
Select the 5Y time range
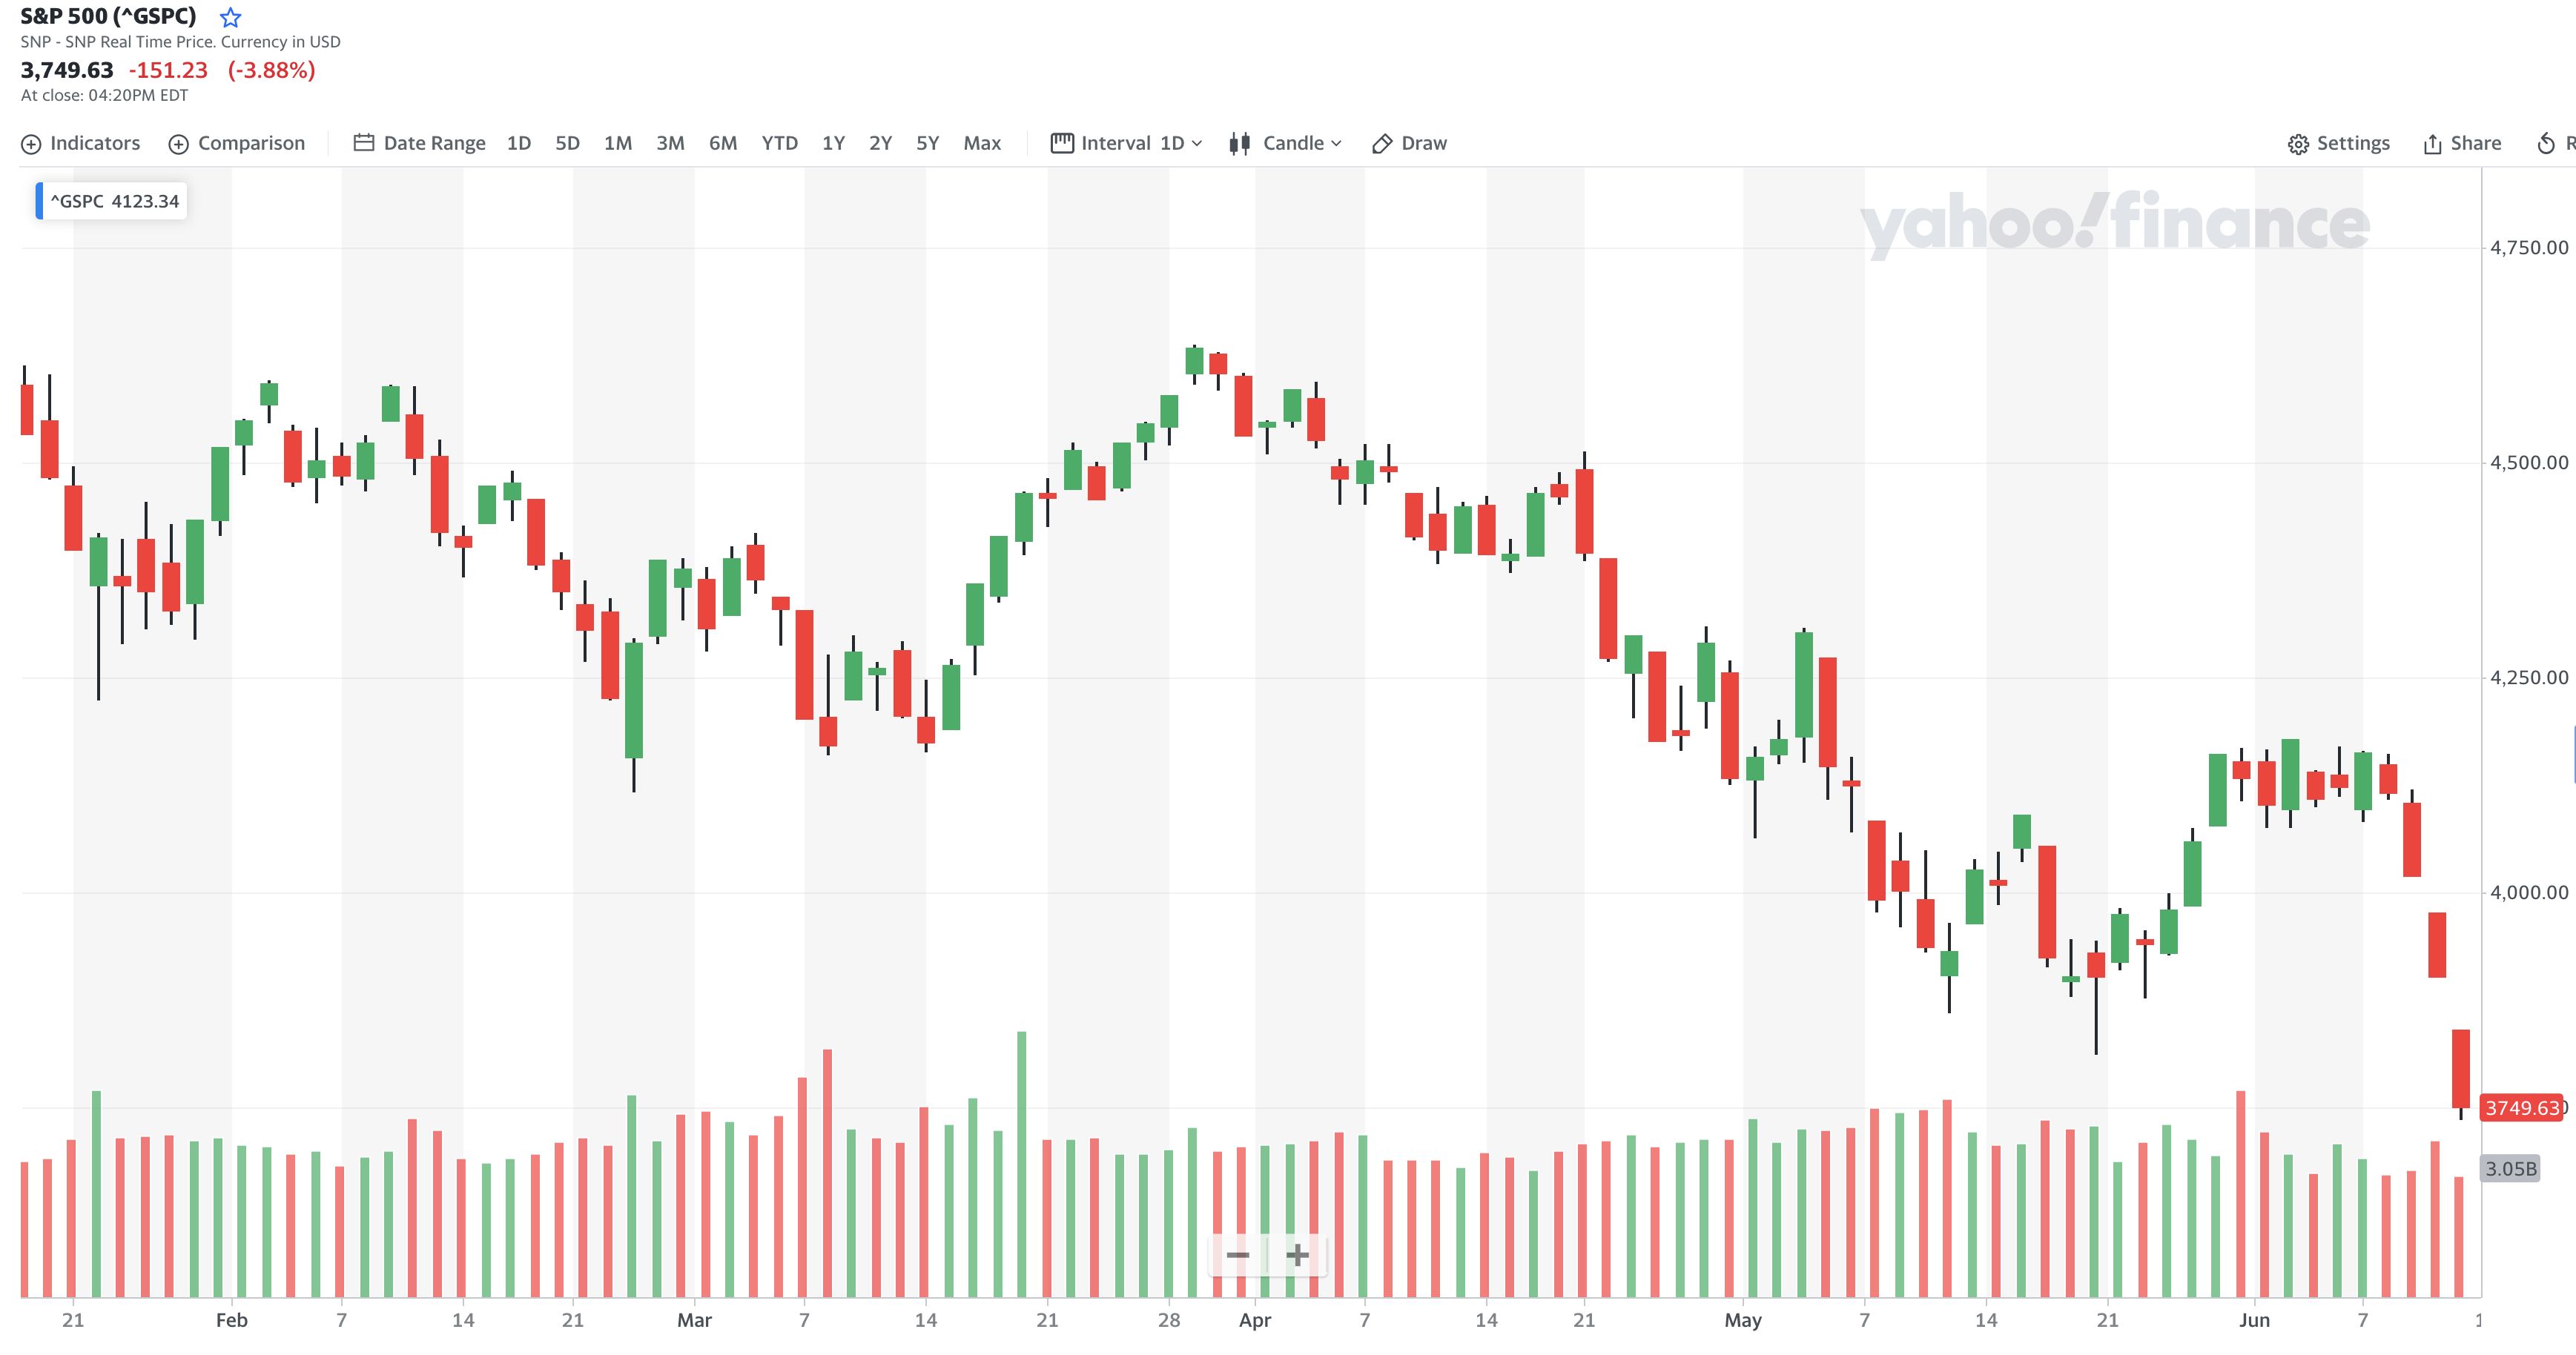click(x=927, y=143)
